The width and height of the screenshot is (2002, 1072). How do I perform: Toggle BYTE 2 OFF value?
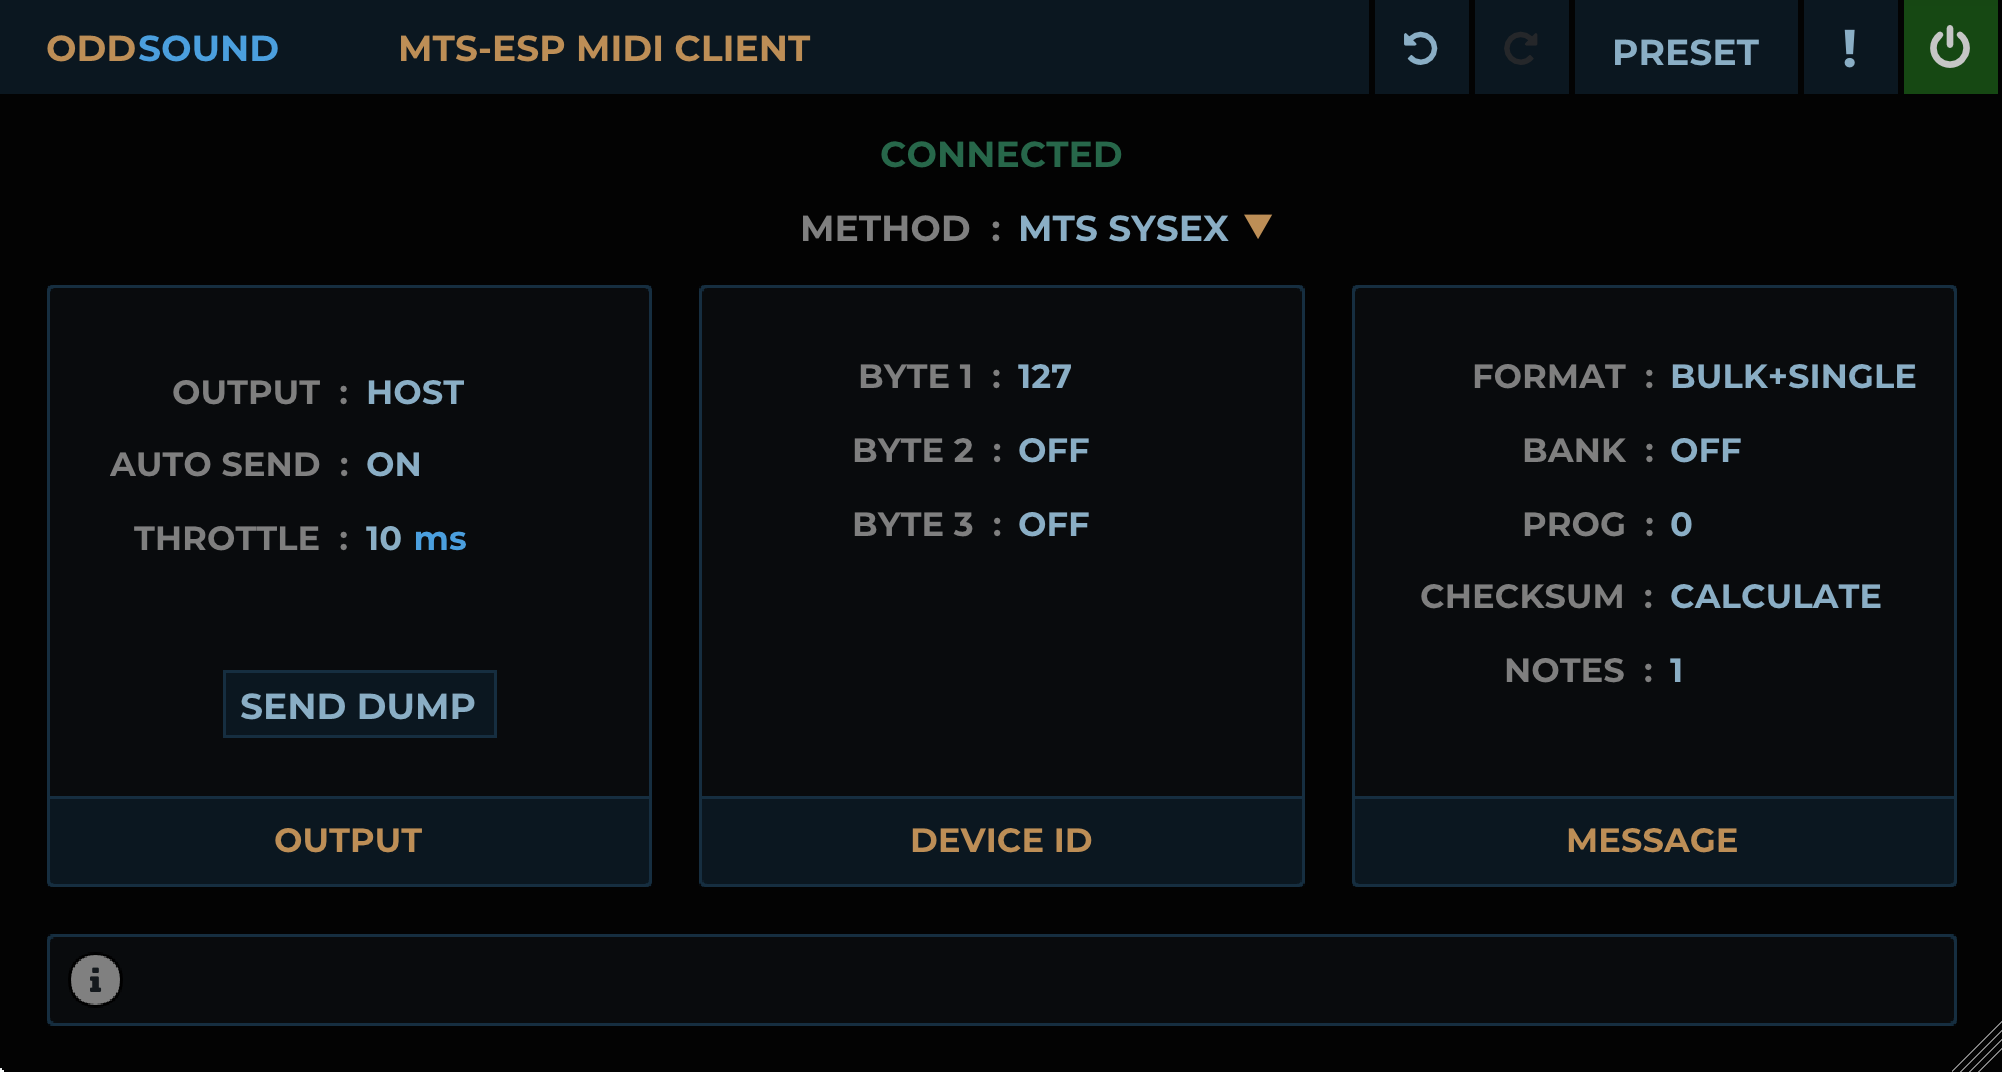click(x=1053, y=451)
